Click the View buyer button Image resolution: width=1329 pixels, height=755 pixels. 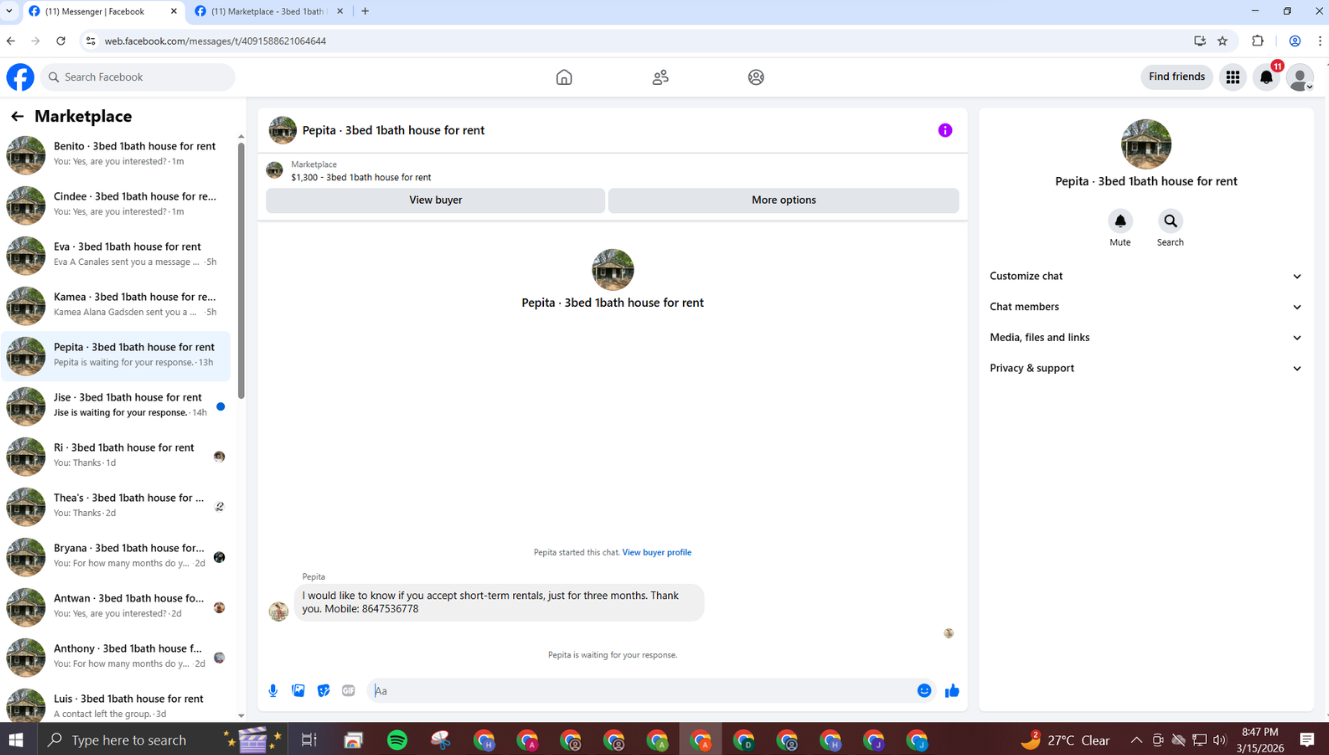[x=435, y=200]
